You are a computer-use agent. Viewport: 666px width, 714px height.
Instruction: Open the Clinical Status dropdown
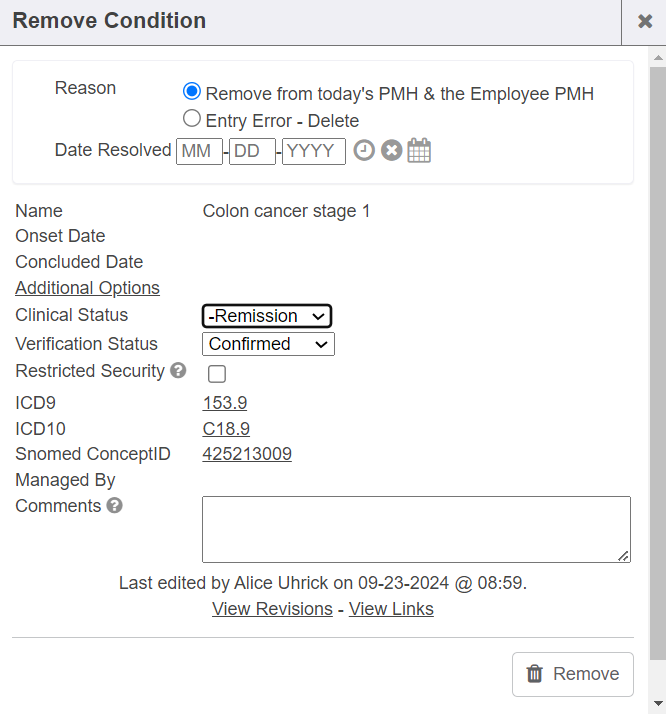[267, 316]
